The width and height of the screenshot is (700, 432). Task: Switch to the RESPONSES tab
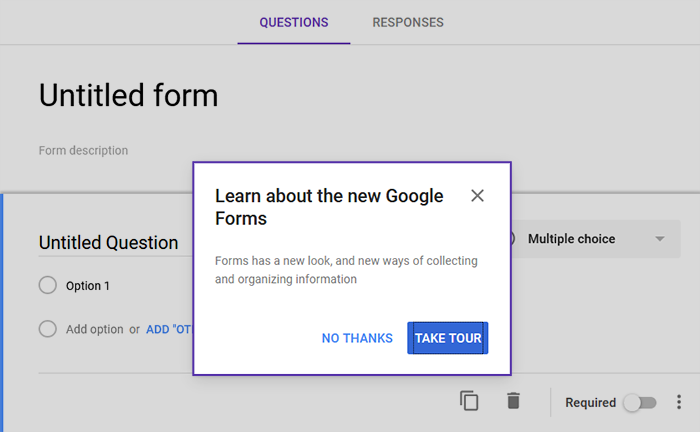(x=408, y=22)
